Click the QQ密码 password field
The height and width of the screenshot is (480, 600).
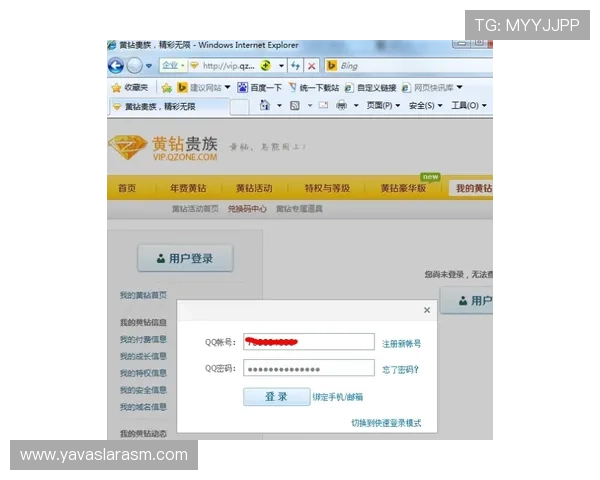[309, 368]
